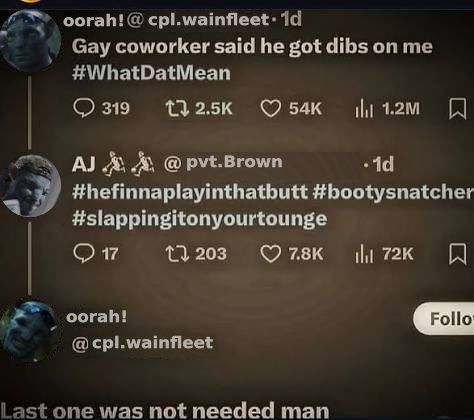Screen dimensions: 474x420
Task: Open oorah! avatar on first tweet
Action: tap(30, 40)
